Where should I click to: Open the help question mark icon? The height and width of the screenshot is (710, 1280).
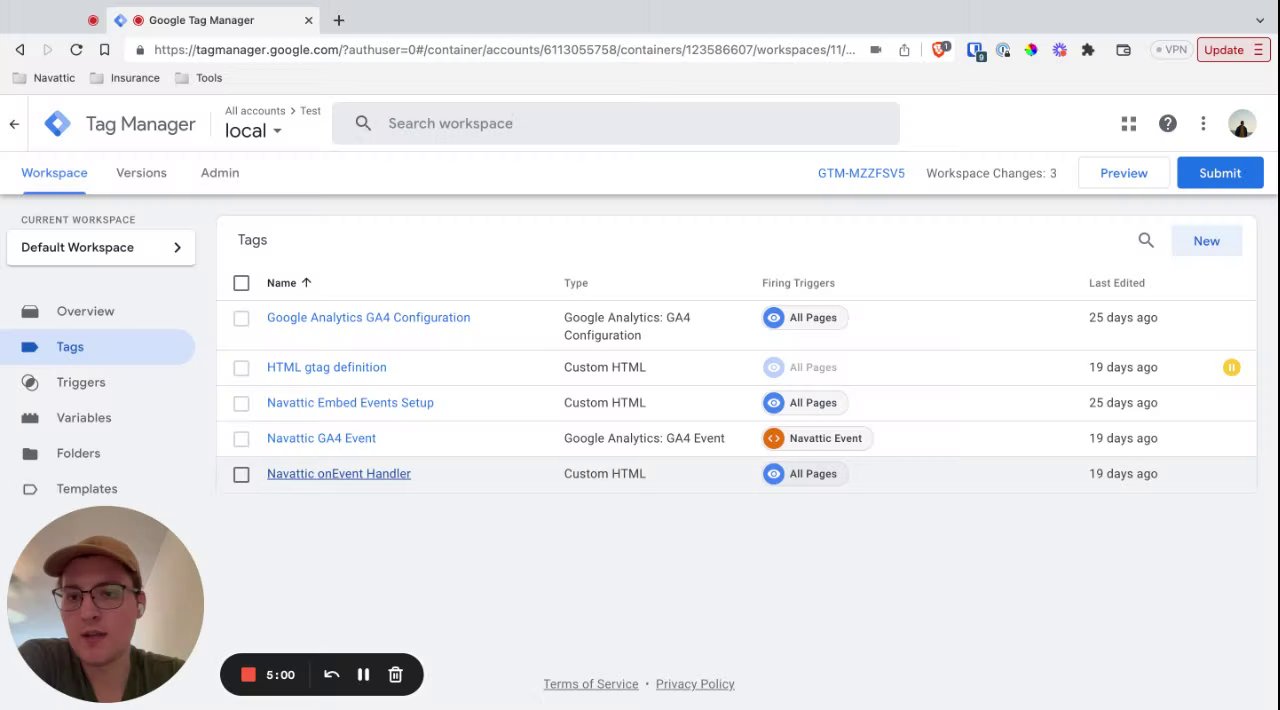[1167, 124]
